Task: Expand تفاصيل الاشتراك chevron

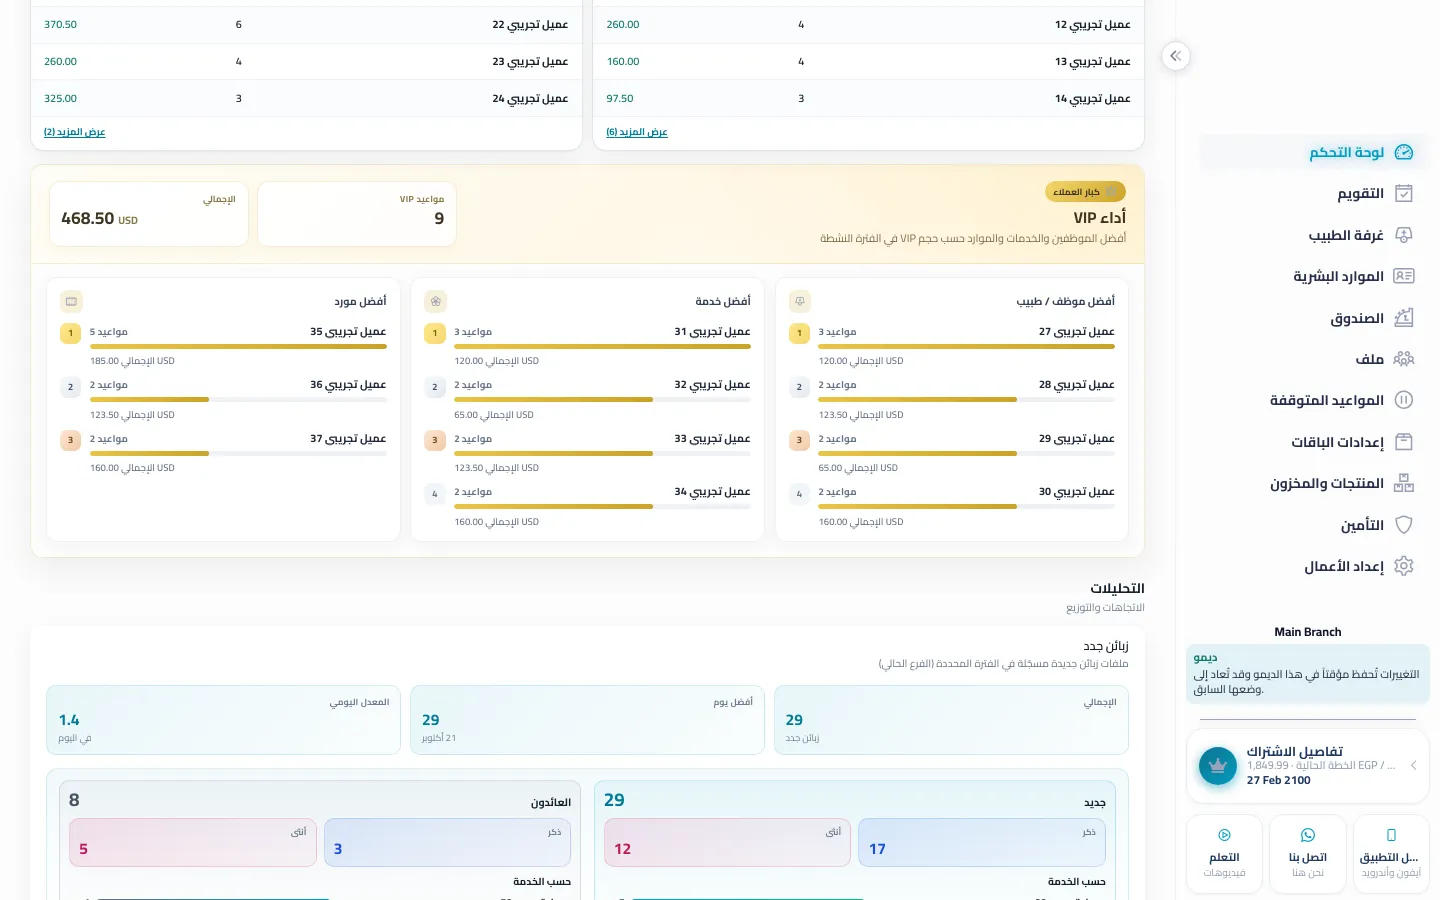Action: [x=1413, y=765]
